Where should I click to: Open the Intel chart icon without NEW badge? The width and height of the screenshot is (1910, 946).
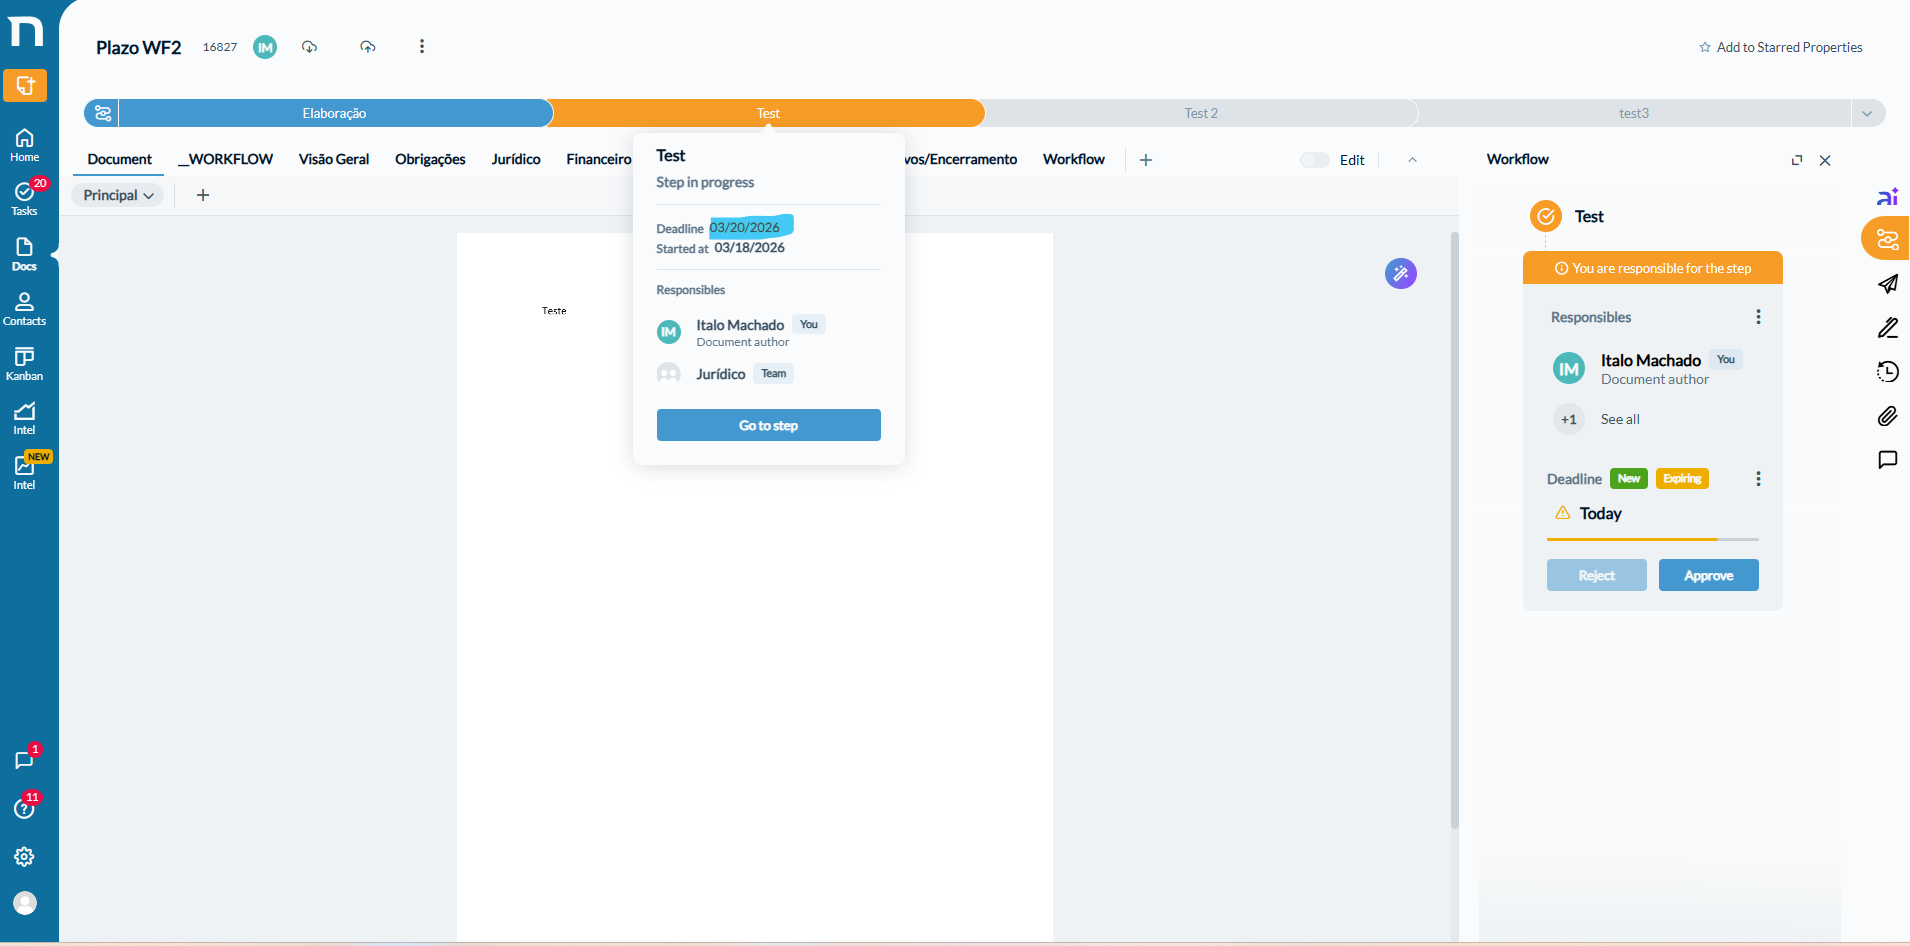click(x=25, y=418)
